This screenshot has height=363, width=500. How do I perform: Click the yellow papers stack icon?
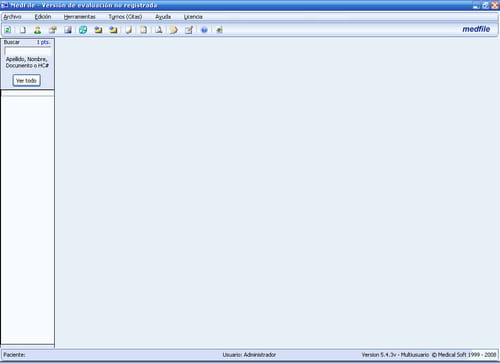[x=174, y=30]
